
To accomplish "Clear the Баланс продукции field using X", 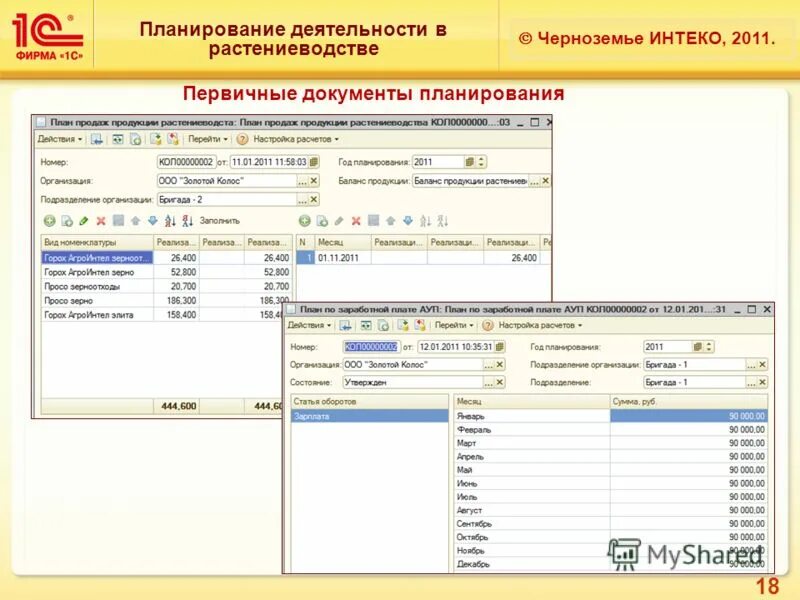I will 548,179.
